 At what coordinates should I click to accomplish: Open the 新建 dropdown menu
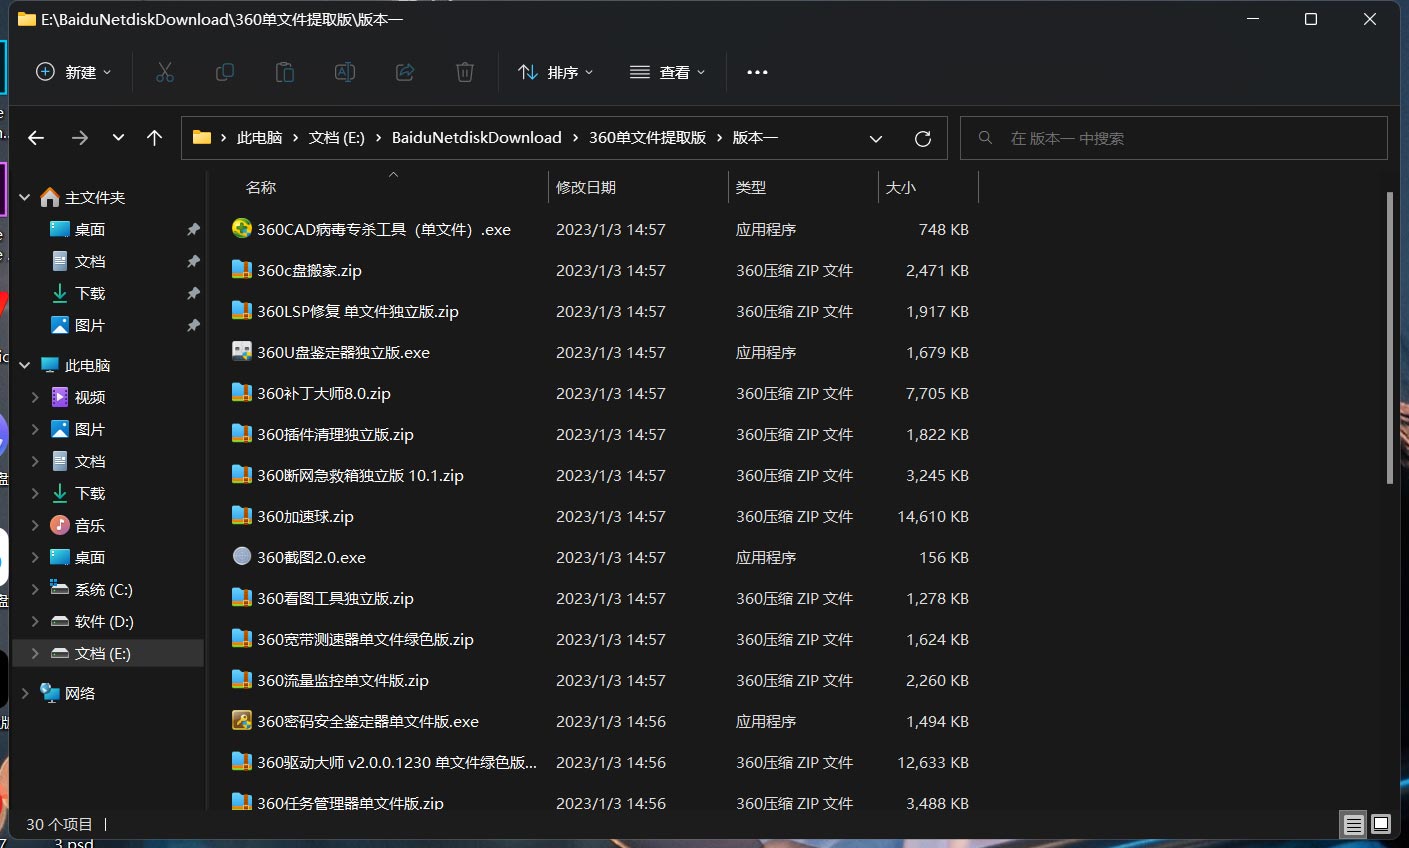[73, 72]
